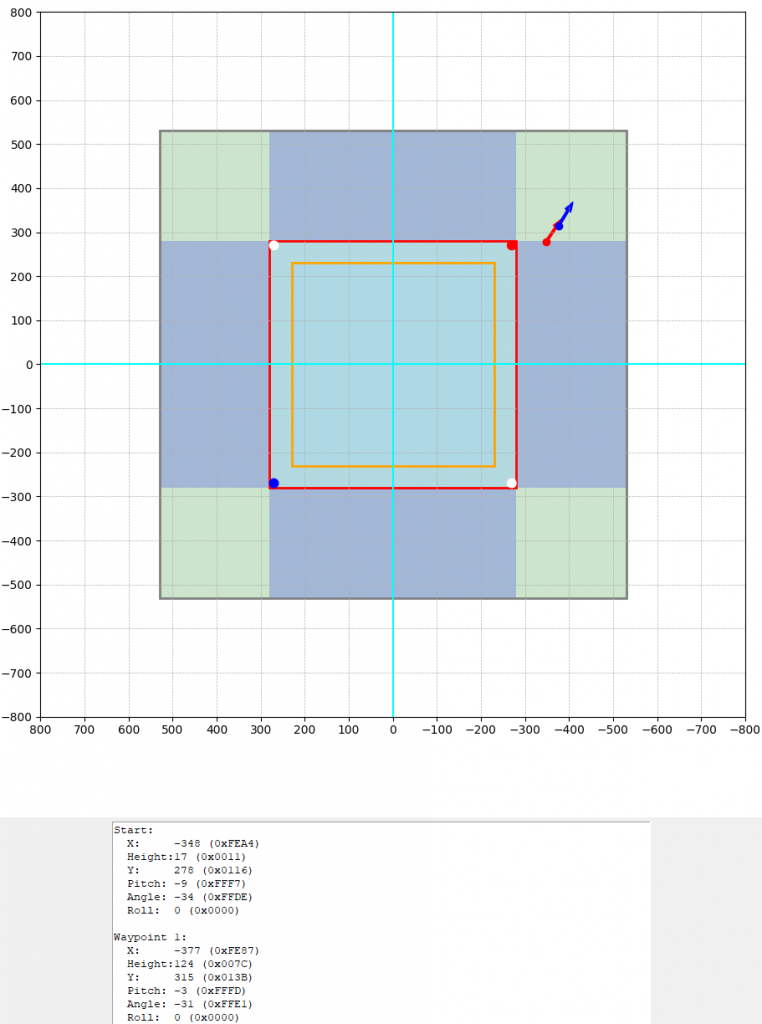Select white dot at red square's top-left corner

274,245
